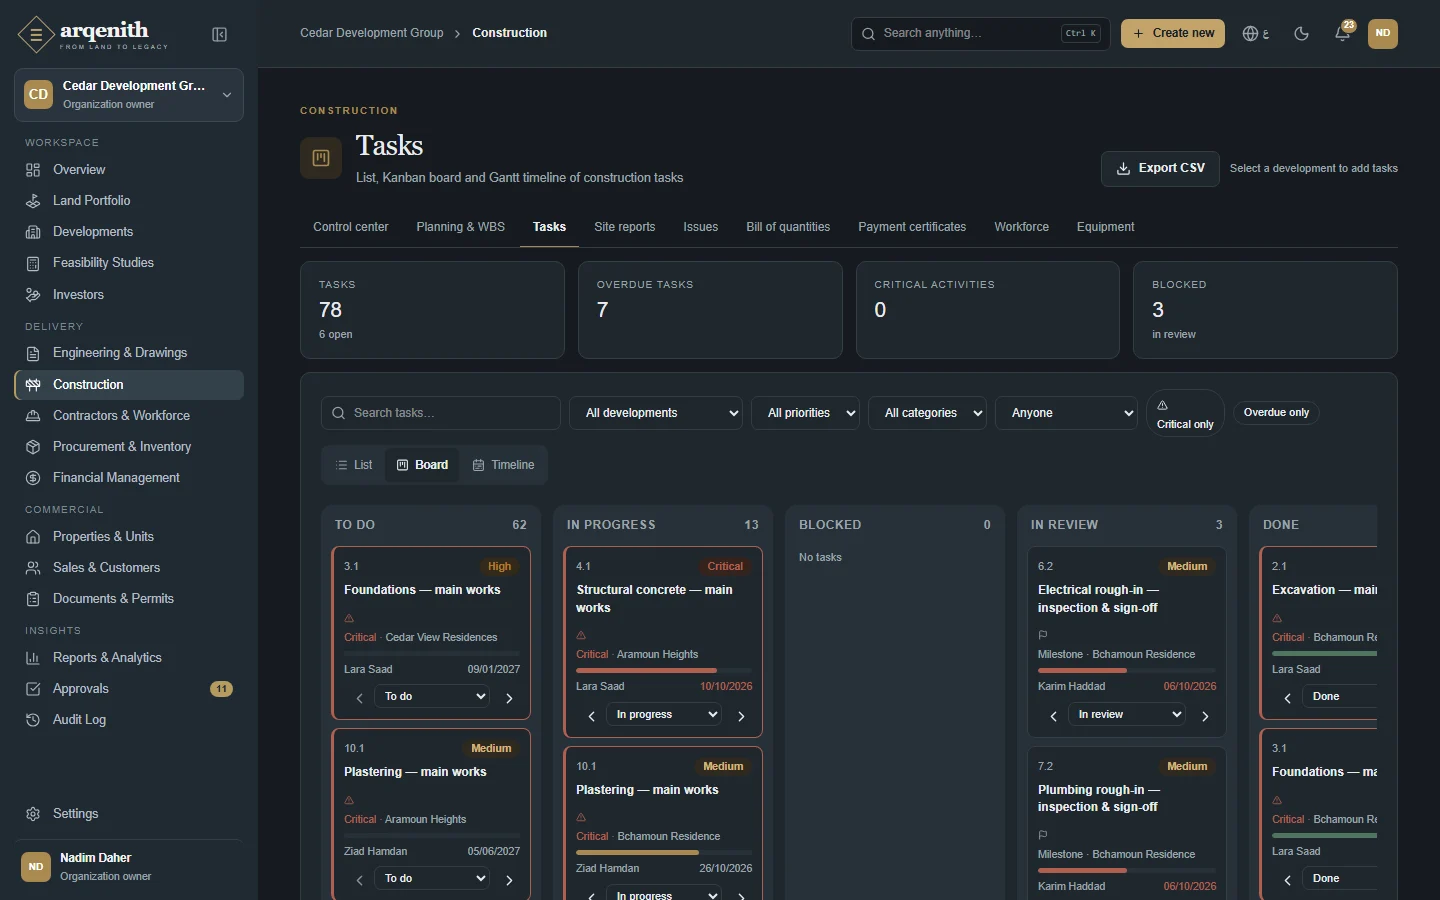The height and width of the screenshot is (900, 1440).
Task: Expand the Cedar Development Group organization switcher
Action: point(129,95)
